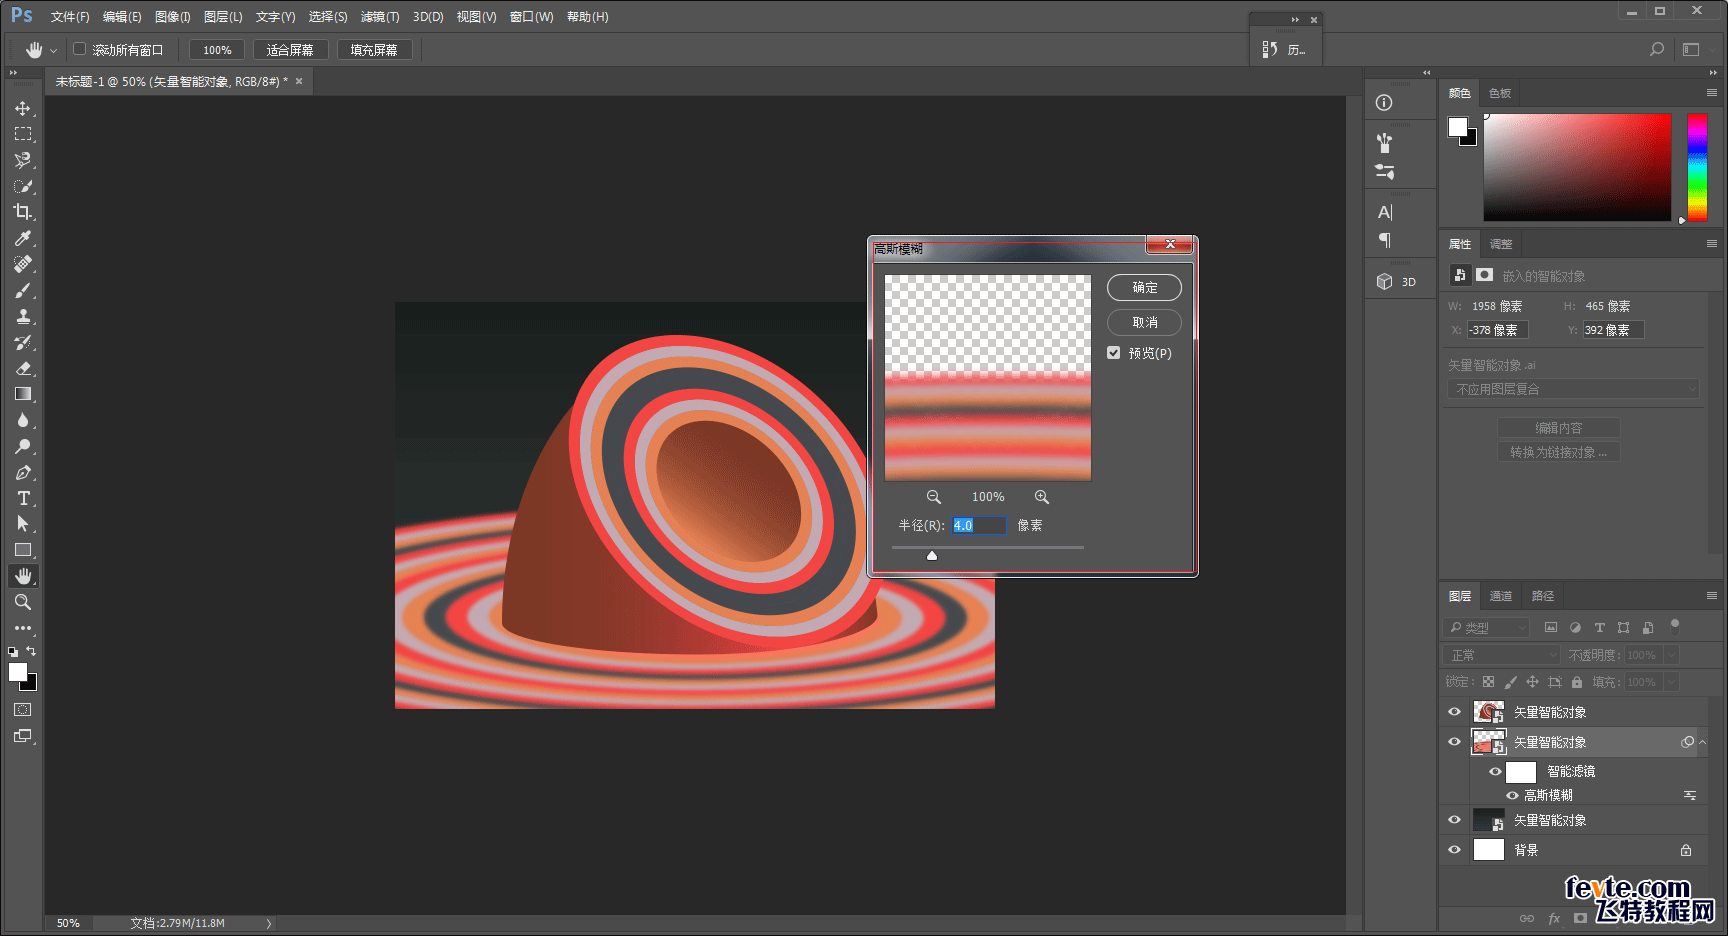Select the Crop tool

tap(22, 212)
